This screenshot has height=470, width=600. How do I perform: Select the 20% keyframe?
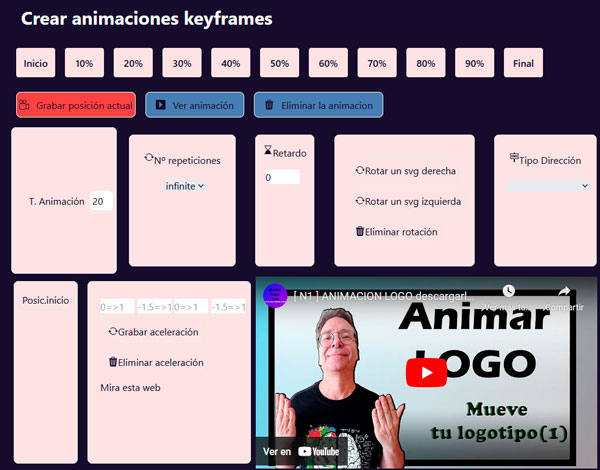point(133,63)
